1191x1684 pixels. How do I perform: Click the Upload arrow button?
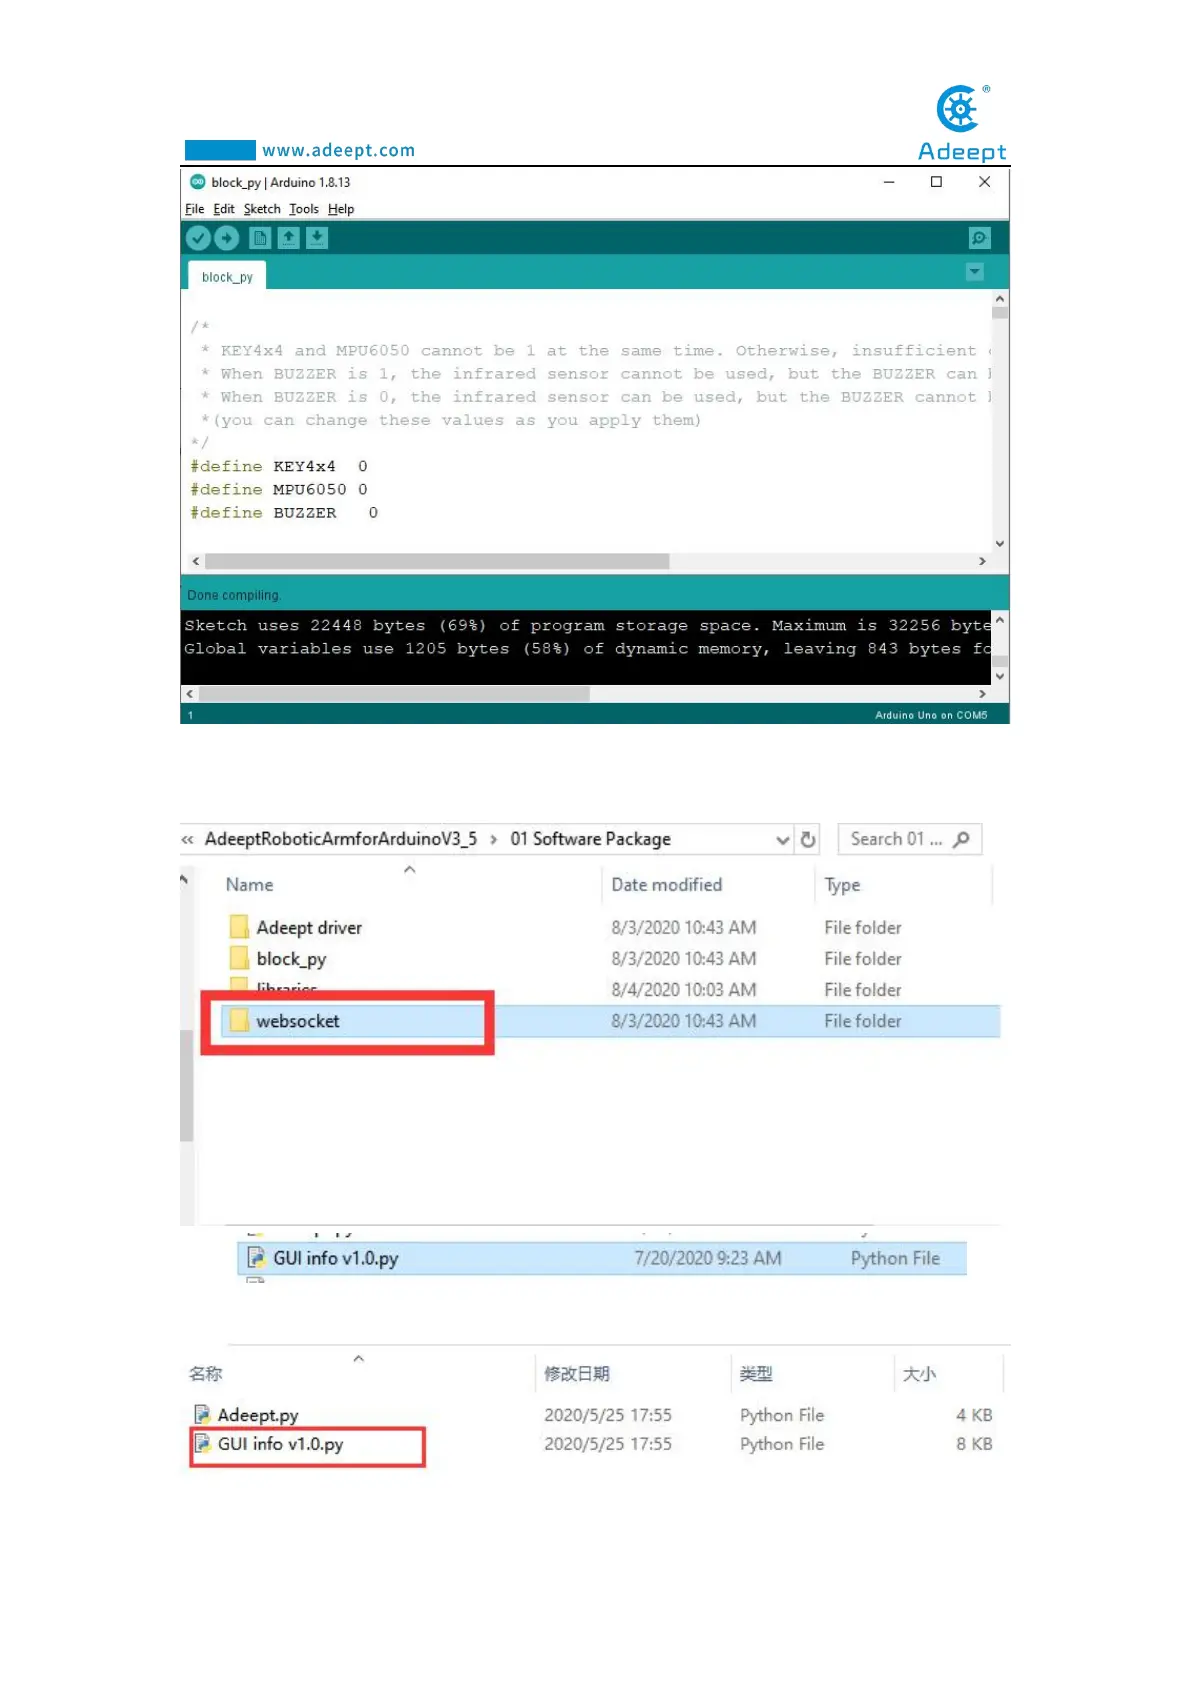[227, 238]
